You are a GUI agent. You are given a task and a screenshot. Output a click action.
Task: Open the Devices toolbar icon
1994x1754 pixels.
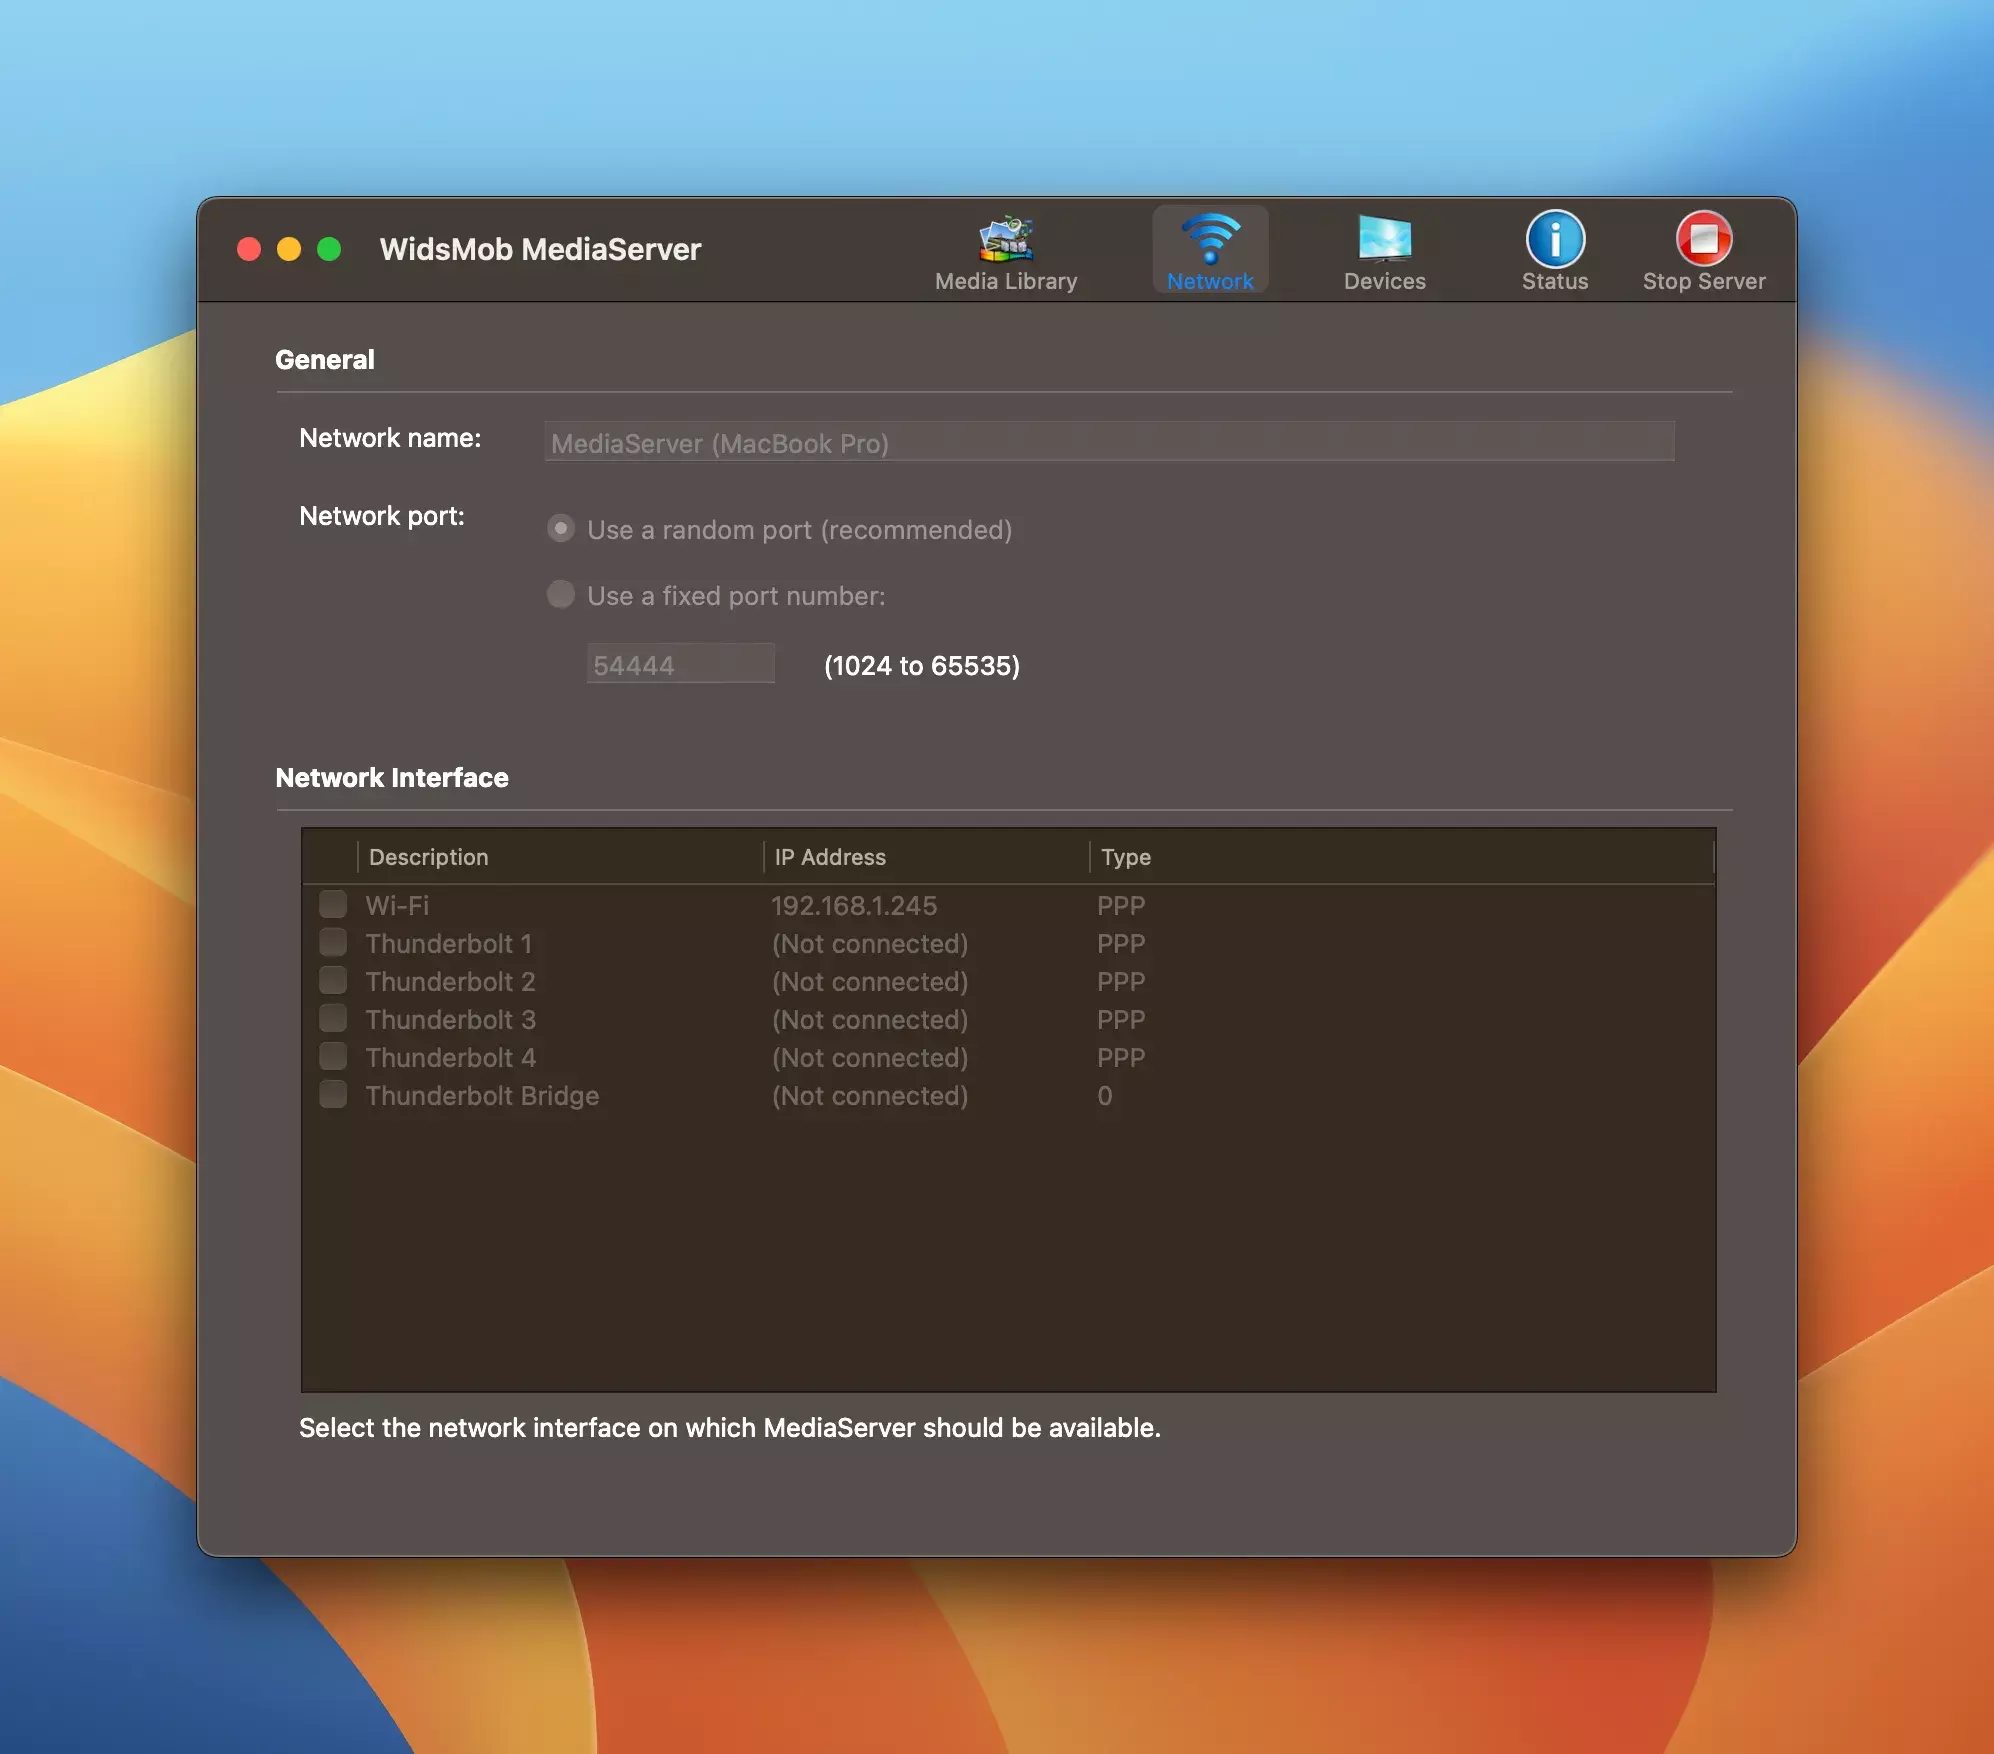tap(1384, 241)
